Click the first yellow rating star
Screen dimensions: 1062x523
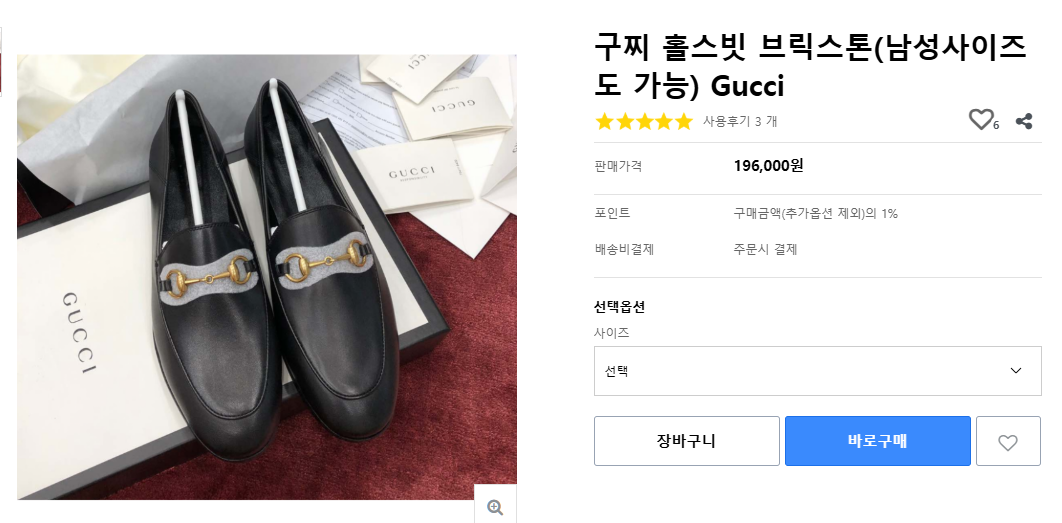[604, 122]
